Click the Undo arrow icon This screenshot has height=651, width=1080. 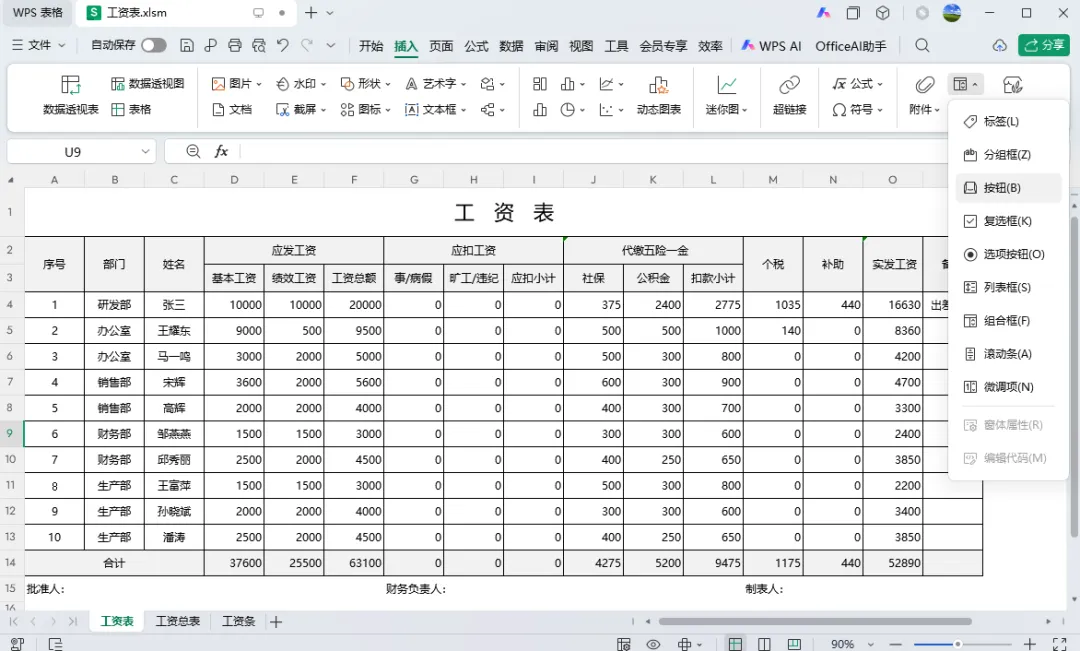282,45
